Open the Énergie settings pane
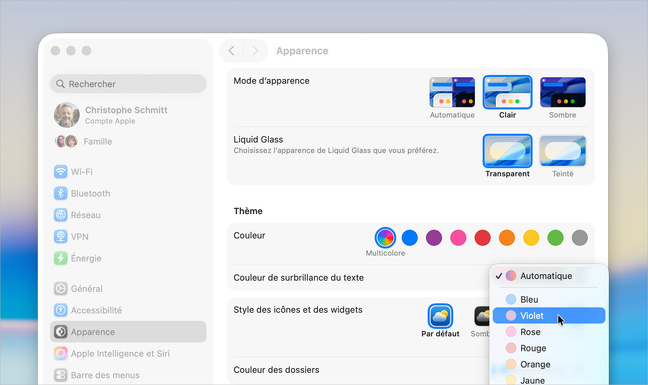Viewport: 648px width, 385px height. 128,258
